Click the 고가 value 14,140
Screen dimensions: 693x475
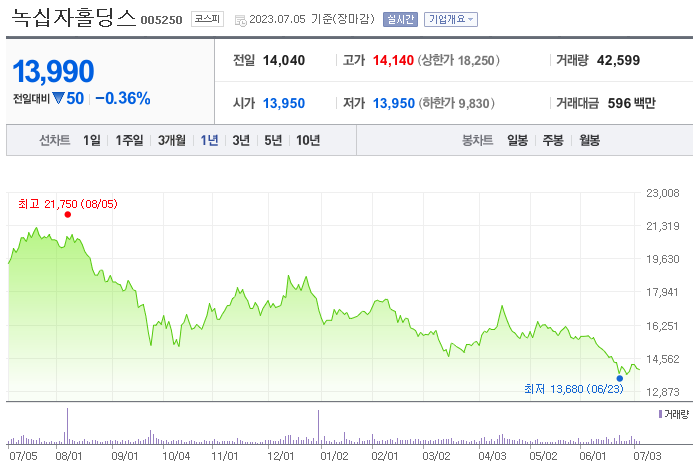click(x=393, y=60)
